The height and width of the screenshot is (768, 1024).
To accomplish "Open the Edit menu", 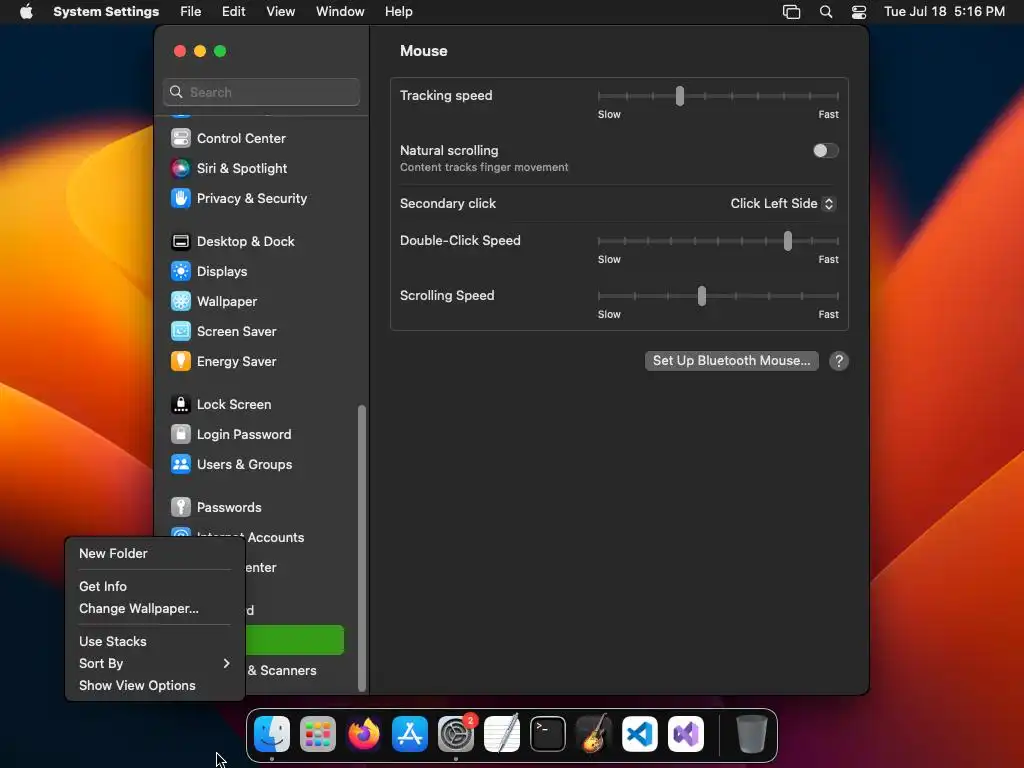I will click(233, 12).
